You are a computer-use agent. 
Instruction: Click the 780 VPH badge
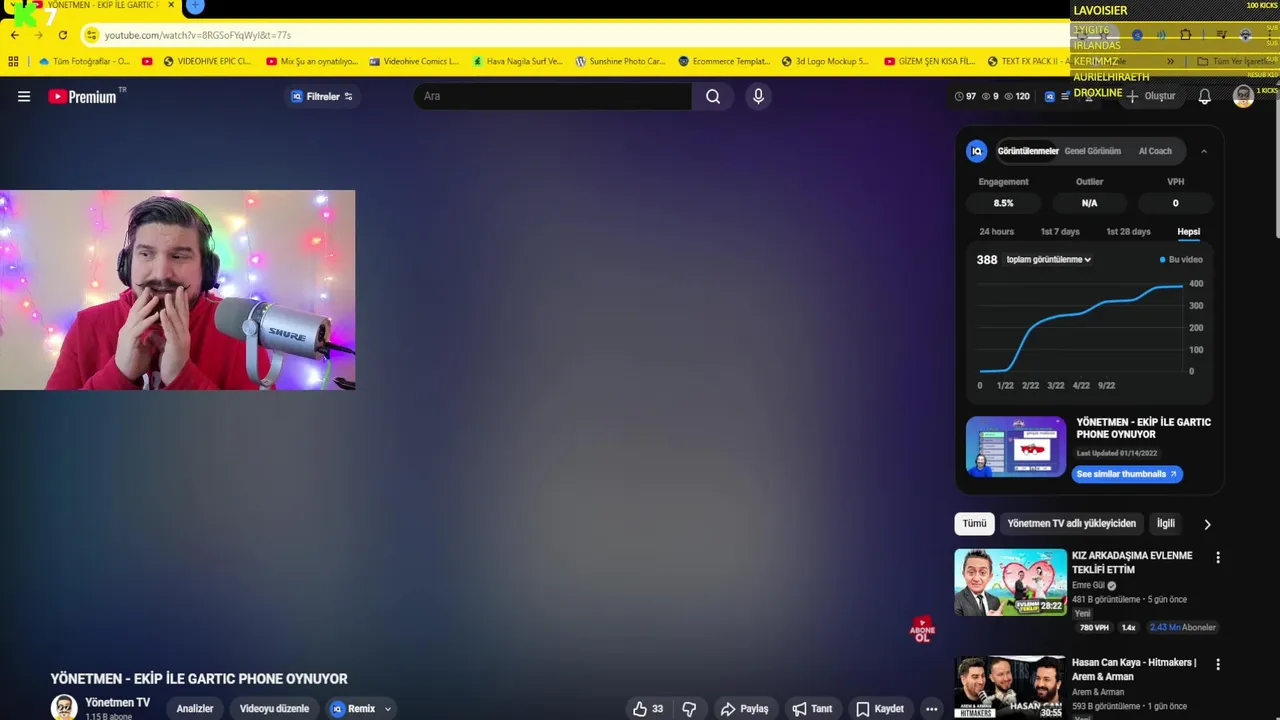pyautogui.click(x=1094, y=628)
